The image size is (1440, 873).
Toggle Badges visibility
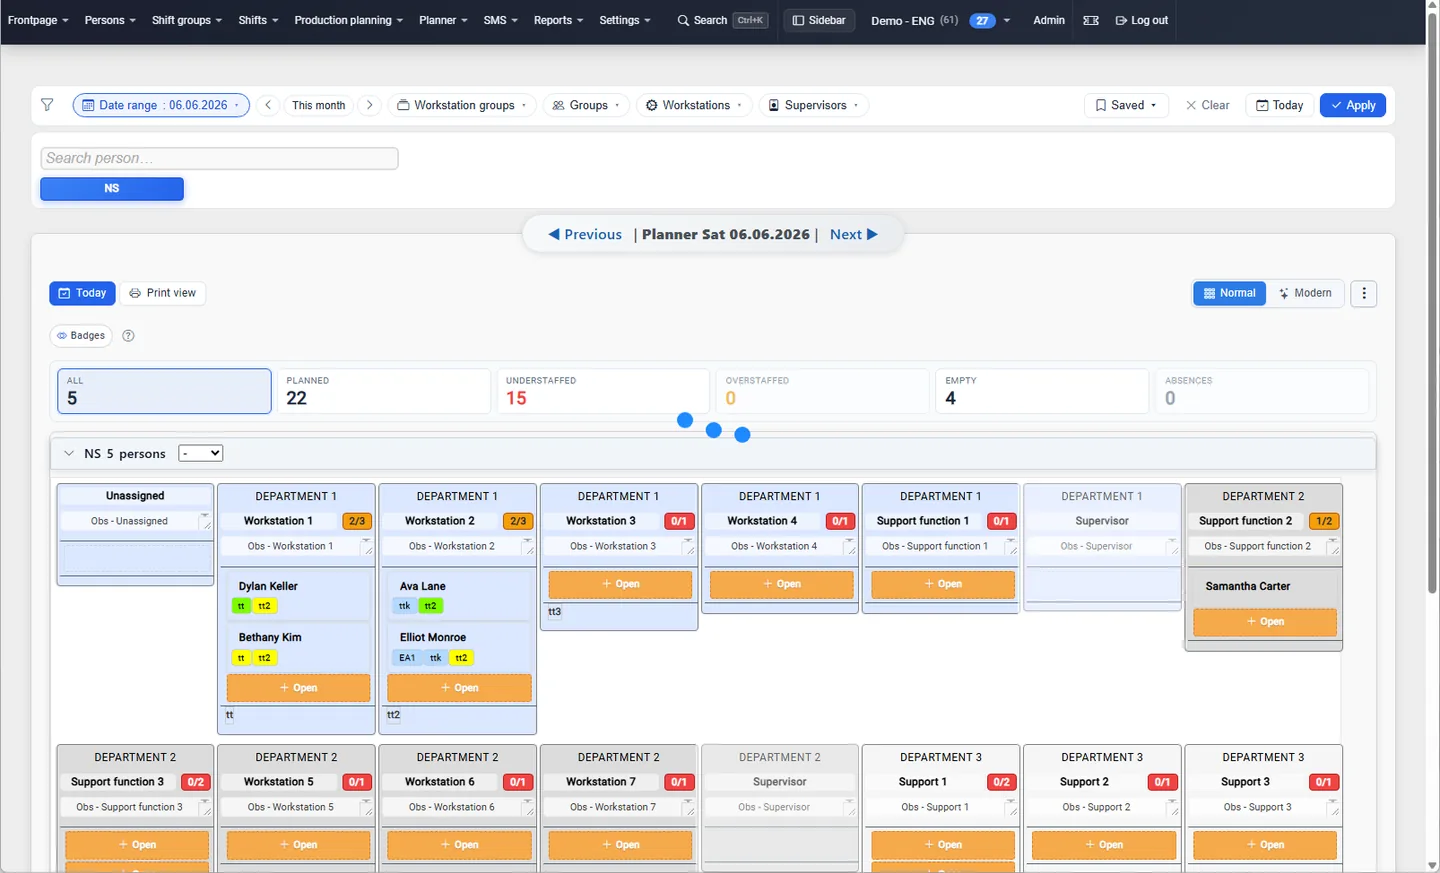81,336
